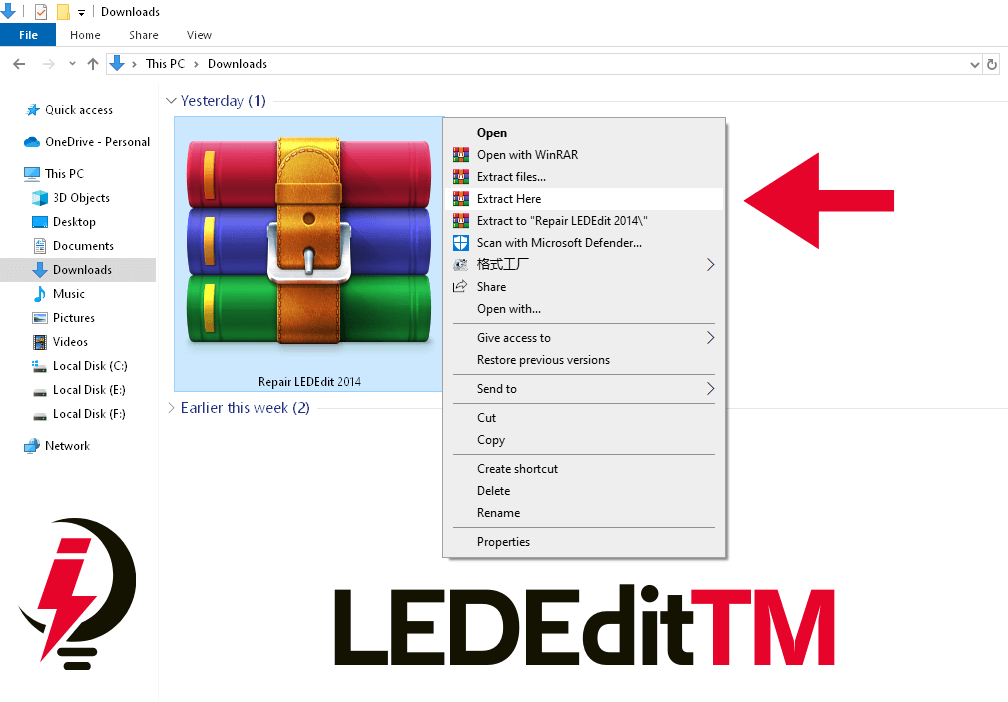
Task: Click Open at top of context menu
Action: [x=584, y=132]
